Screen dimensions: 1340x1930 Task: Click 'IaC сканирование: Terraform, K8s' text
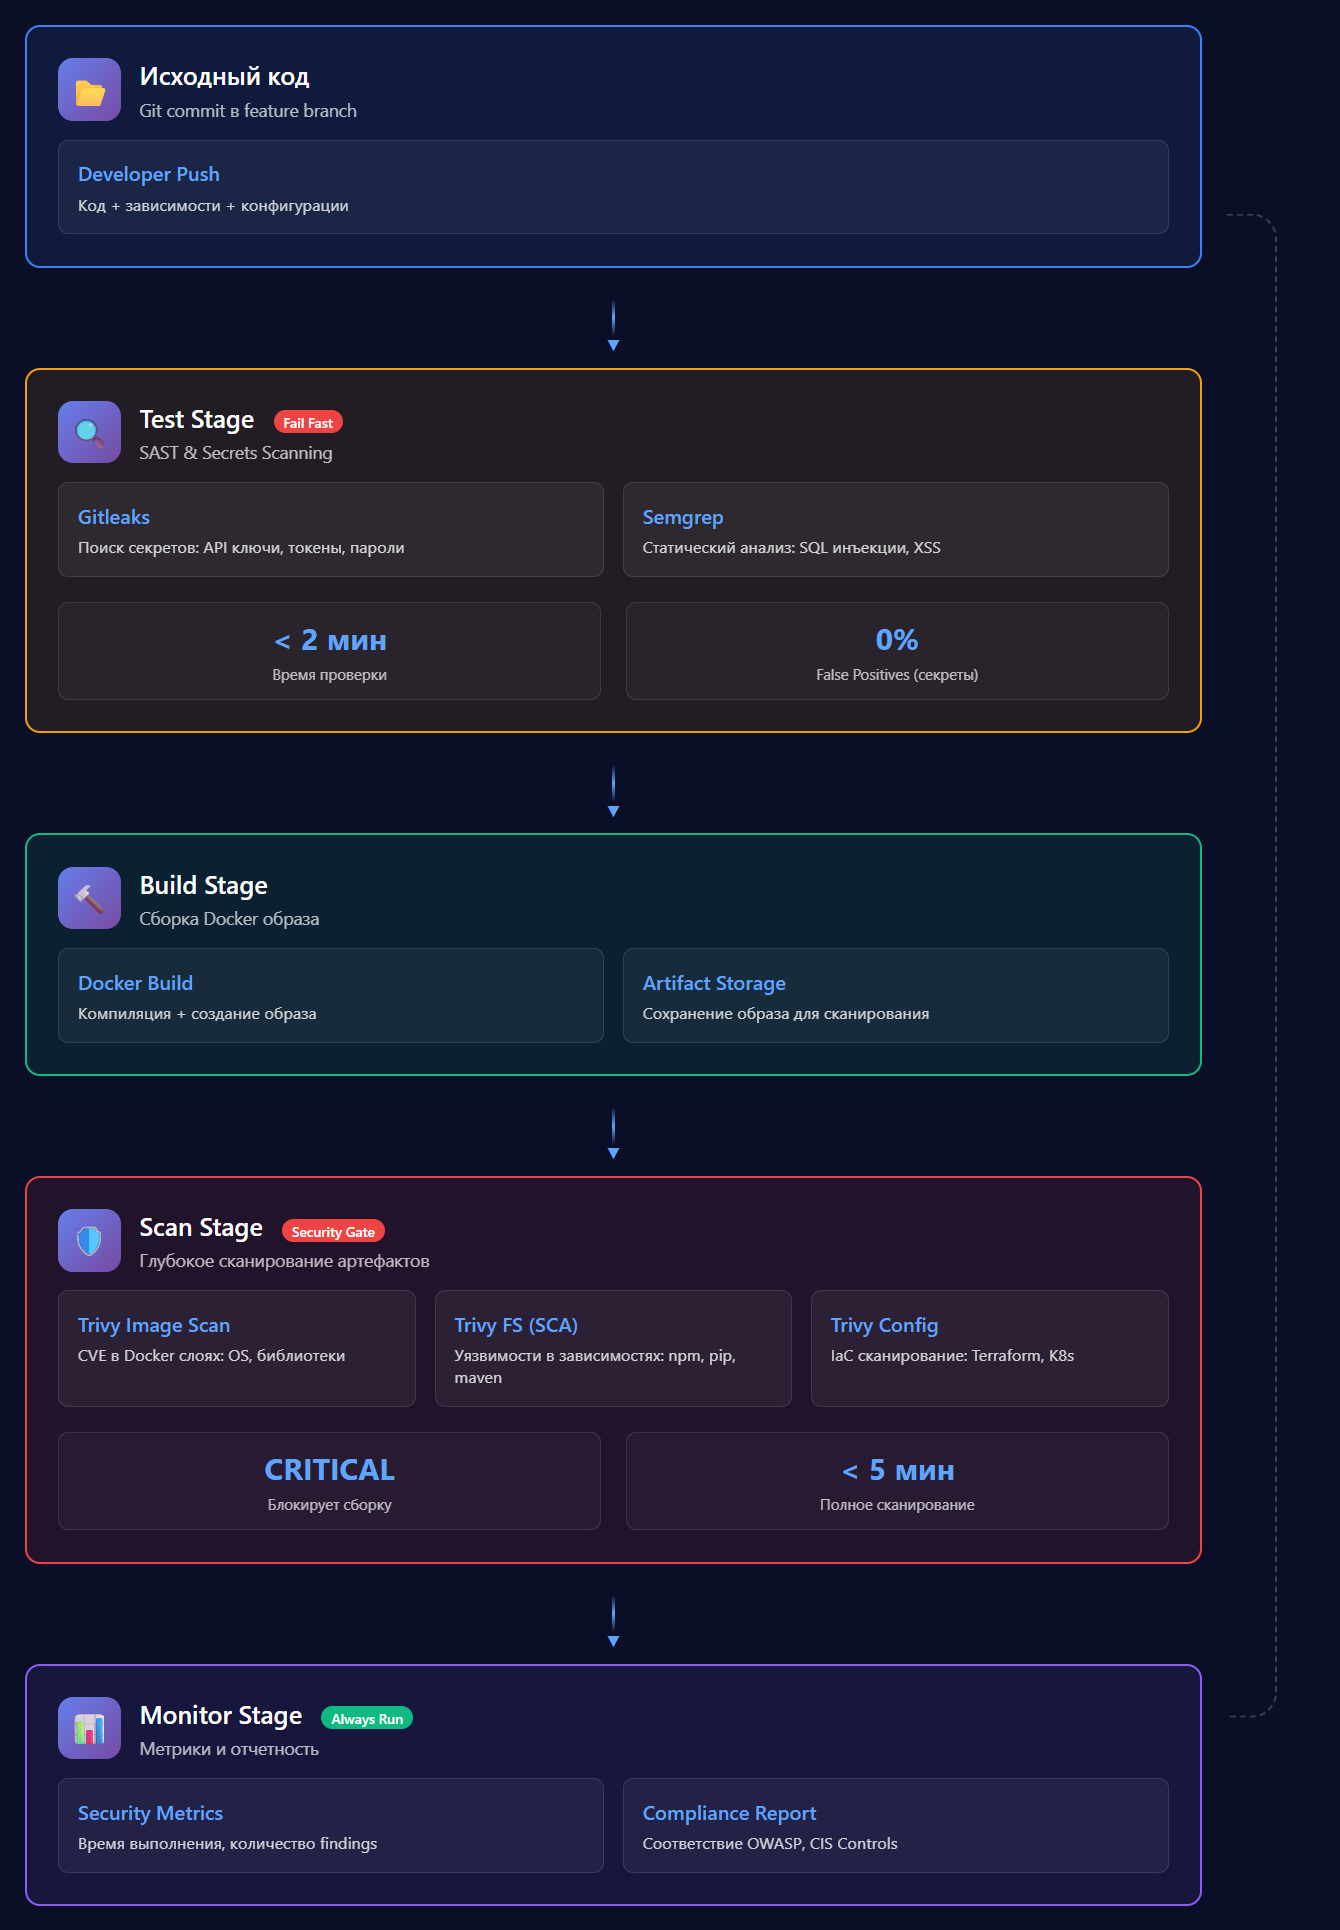(x=952, y=1356)
